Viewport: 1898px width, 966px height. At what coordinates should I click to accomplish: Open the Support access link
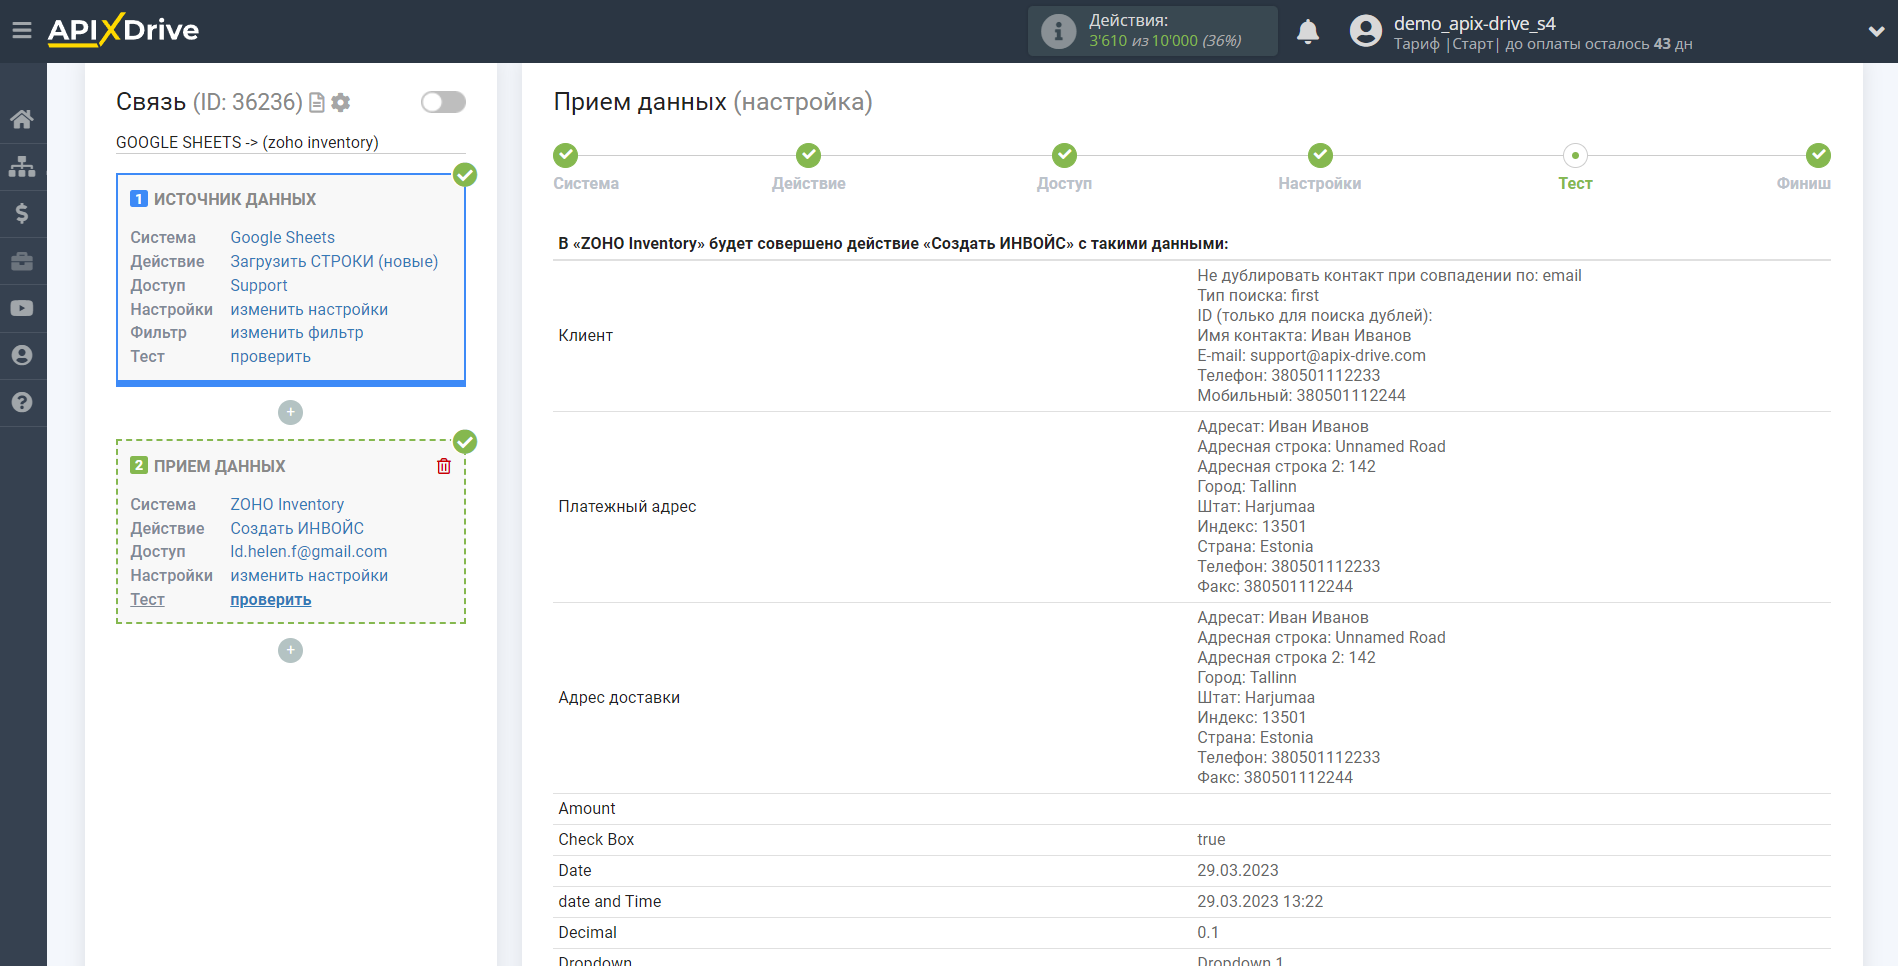pyautogui.click(x=258, y=285)
